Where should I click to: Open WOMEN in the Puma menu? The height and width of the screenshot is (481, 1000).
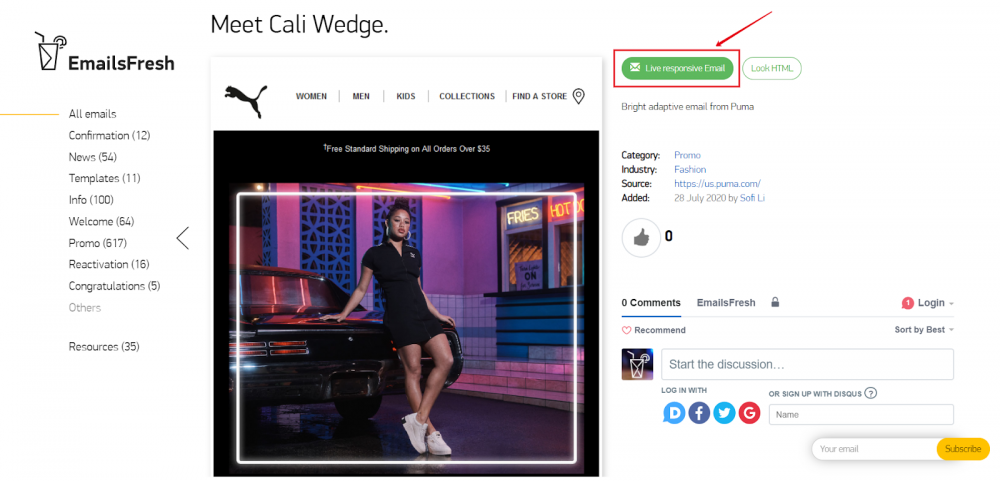(311, 96)
